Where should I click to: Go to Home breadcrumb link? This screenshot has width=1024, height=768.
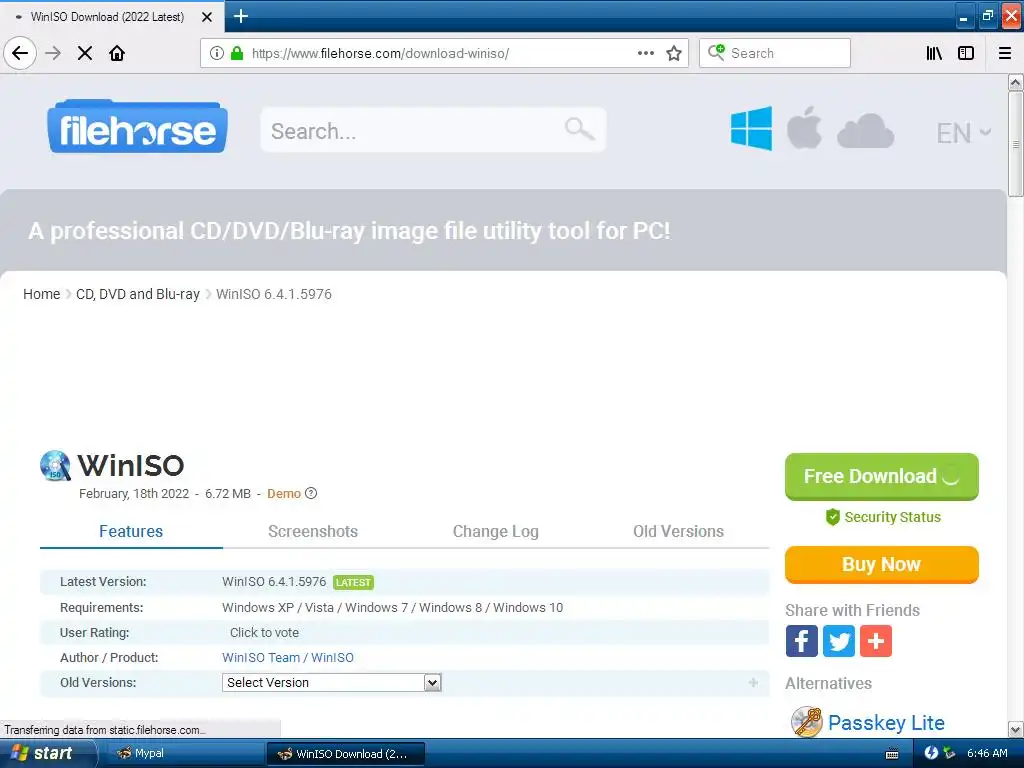click(x=42, y=294)
